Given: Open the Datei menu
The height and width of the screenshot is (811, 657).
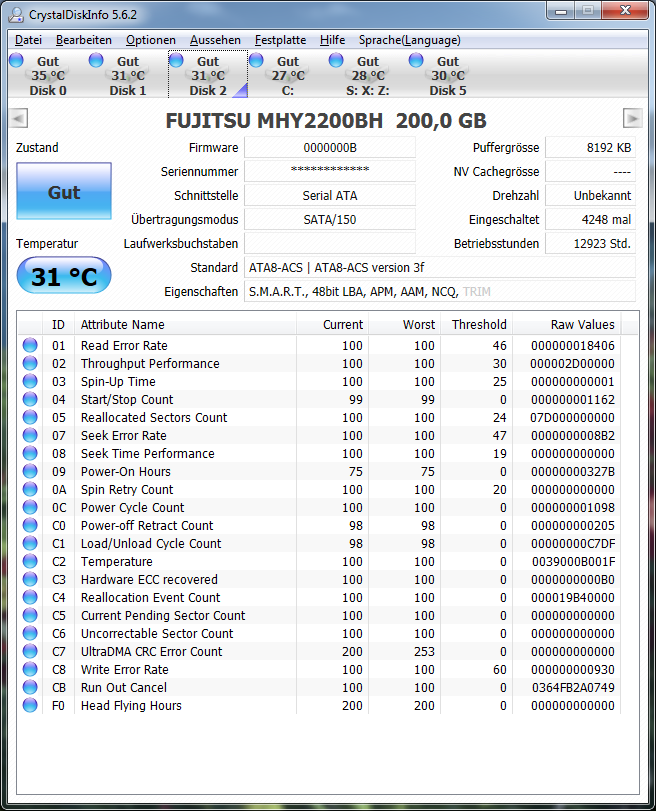Looking at the screenshot, I should (x=28, y=40).
